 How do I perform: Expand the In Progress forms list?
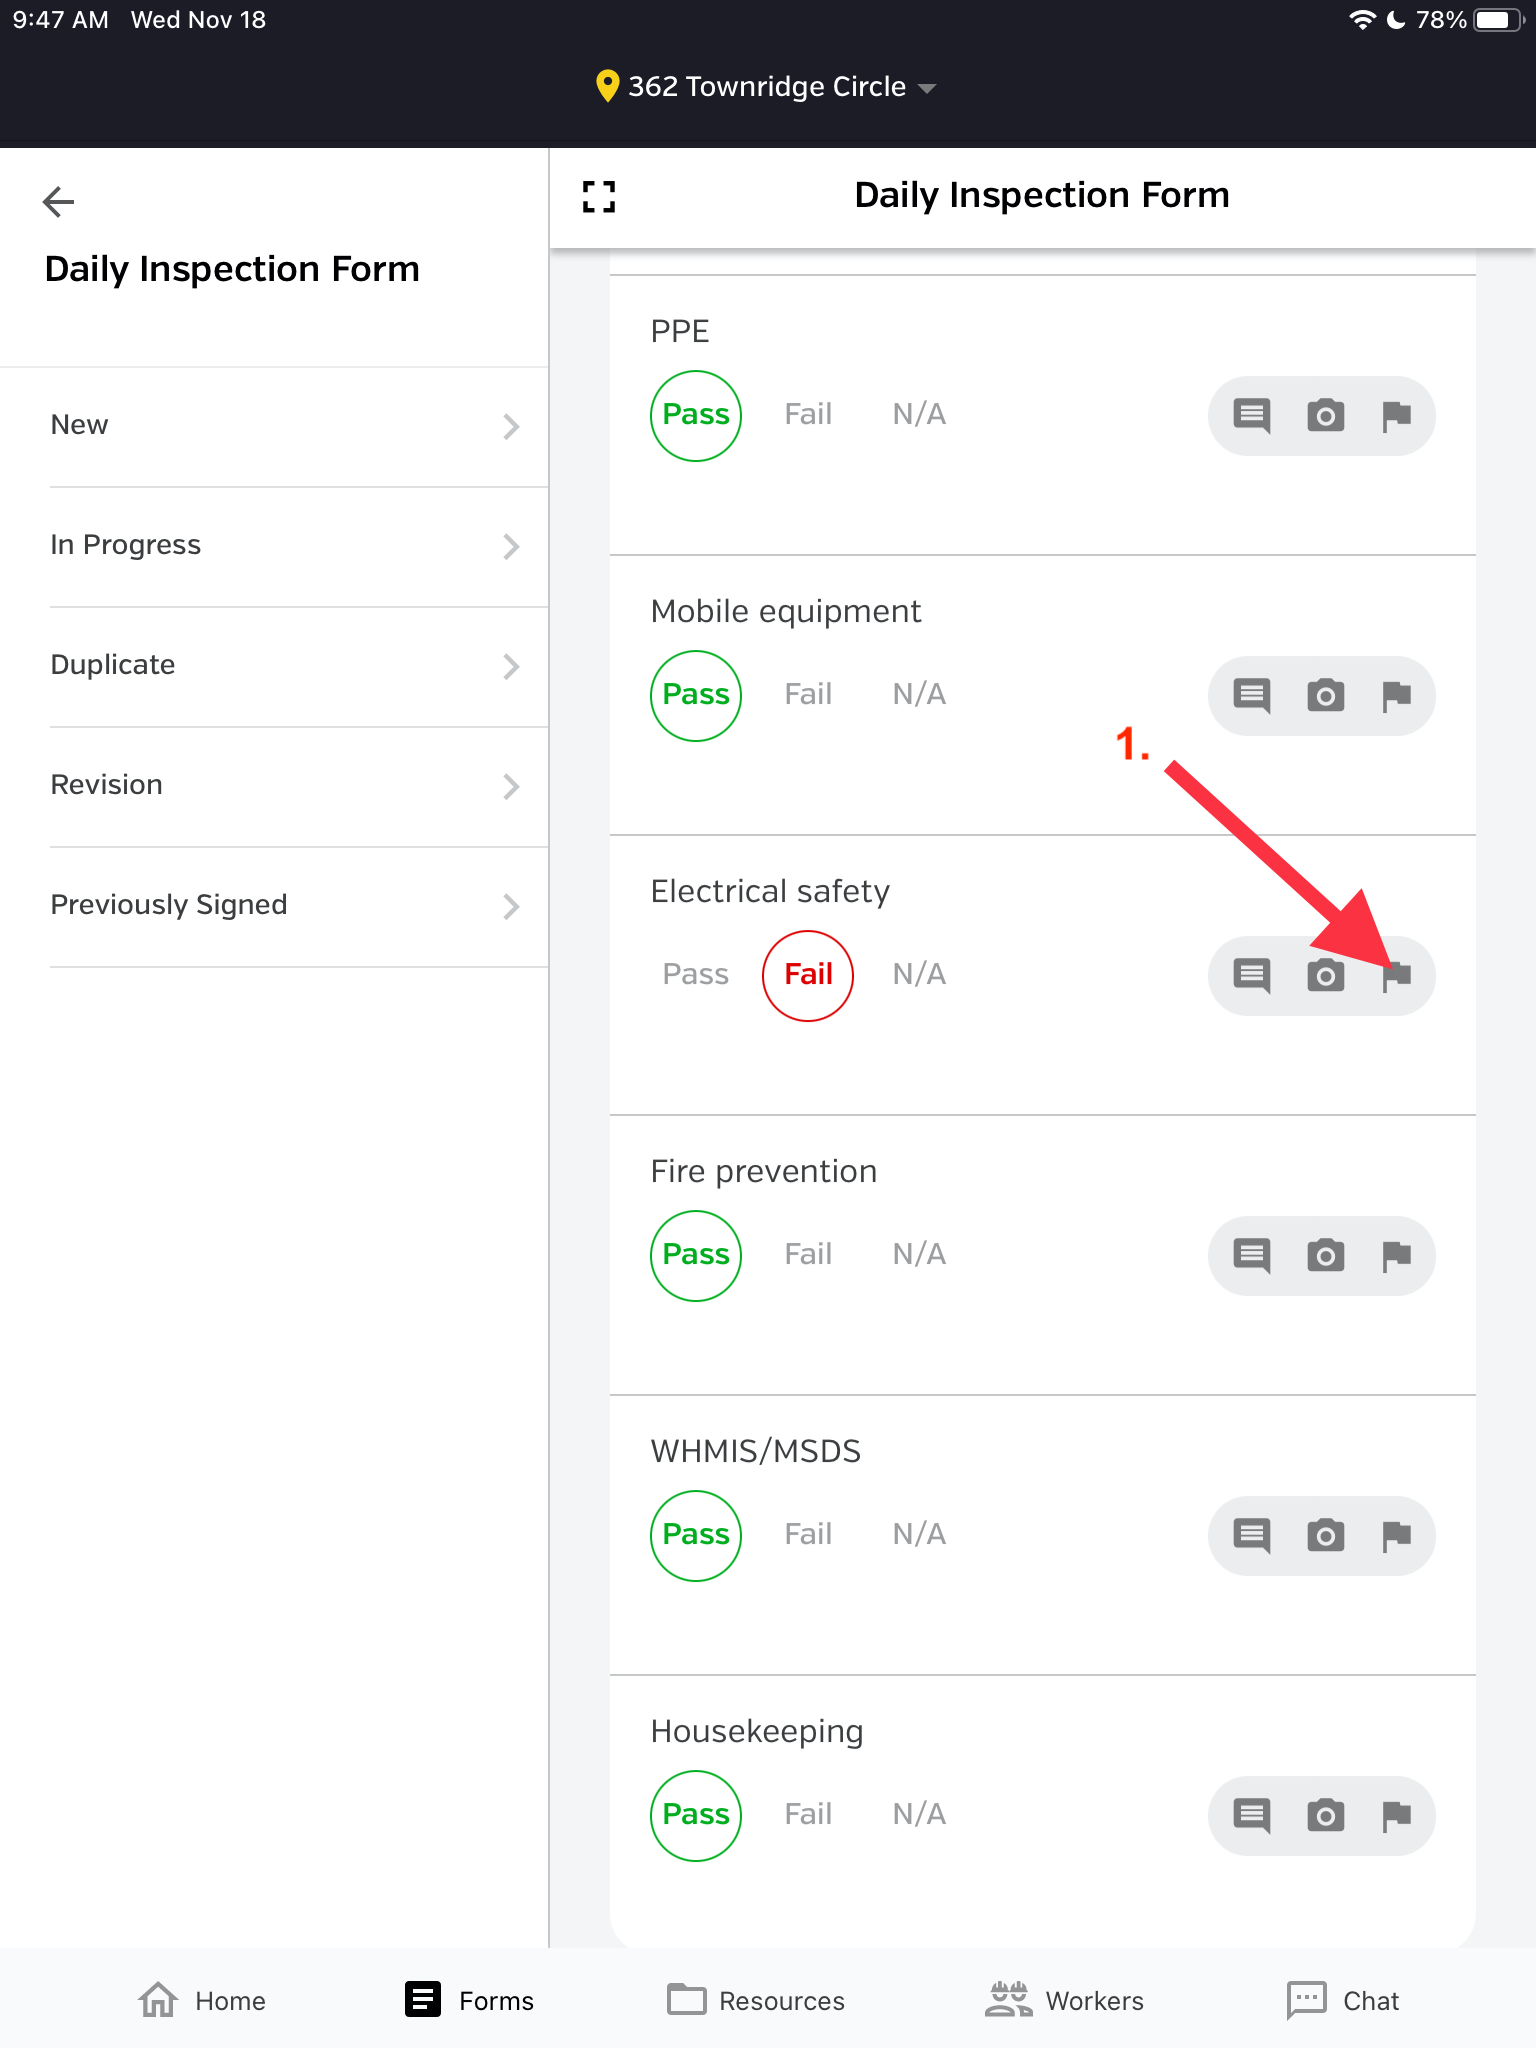(x=285, y=545)
